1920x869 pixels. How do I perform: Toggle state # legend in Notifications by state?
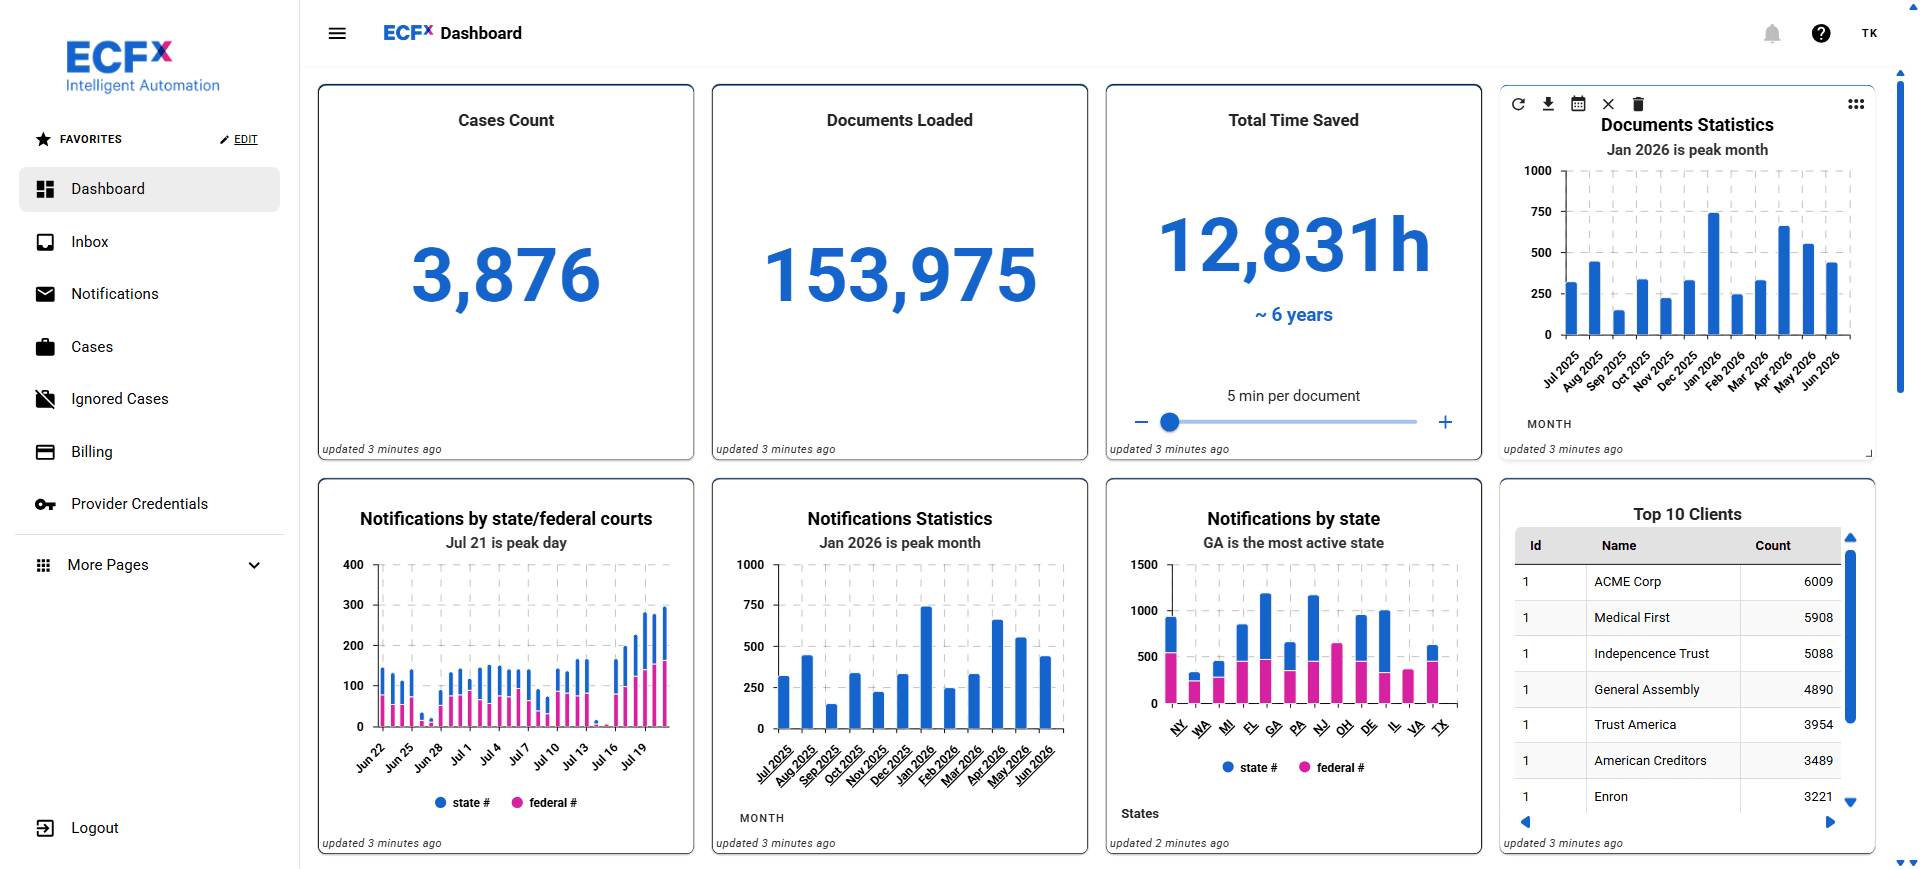(1250, 768)
